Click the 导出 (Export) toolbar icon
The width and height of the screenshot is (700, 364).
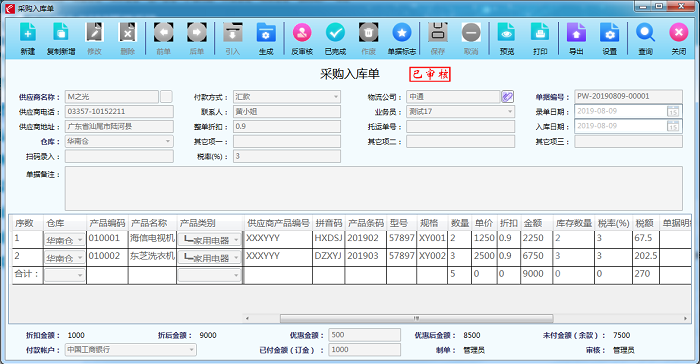[576, 33]
